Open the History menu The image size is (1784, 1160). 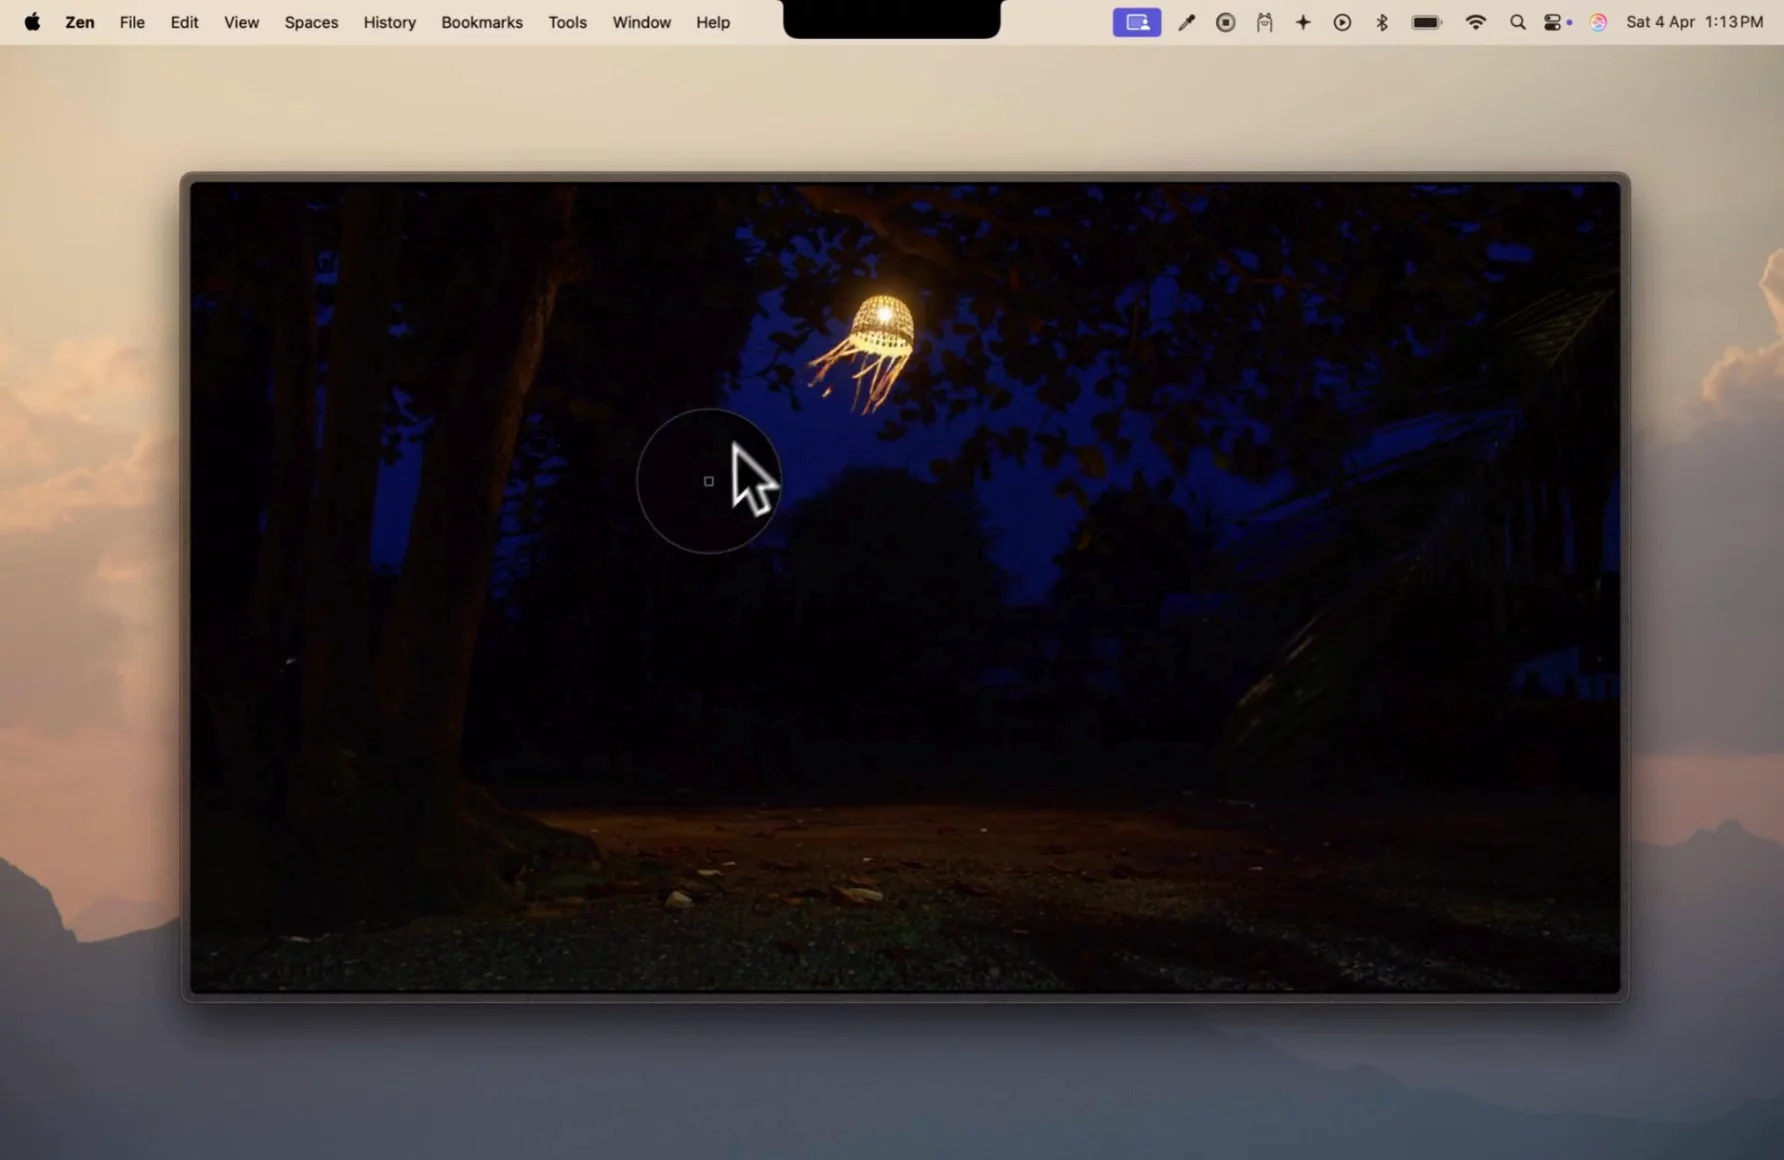(389, 22)
